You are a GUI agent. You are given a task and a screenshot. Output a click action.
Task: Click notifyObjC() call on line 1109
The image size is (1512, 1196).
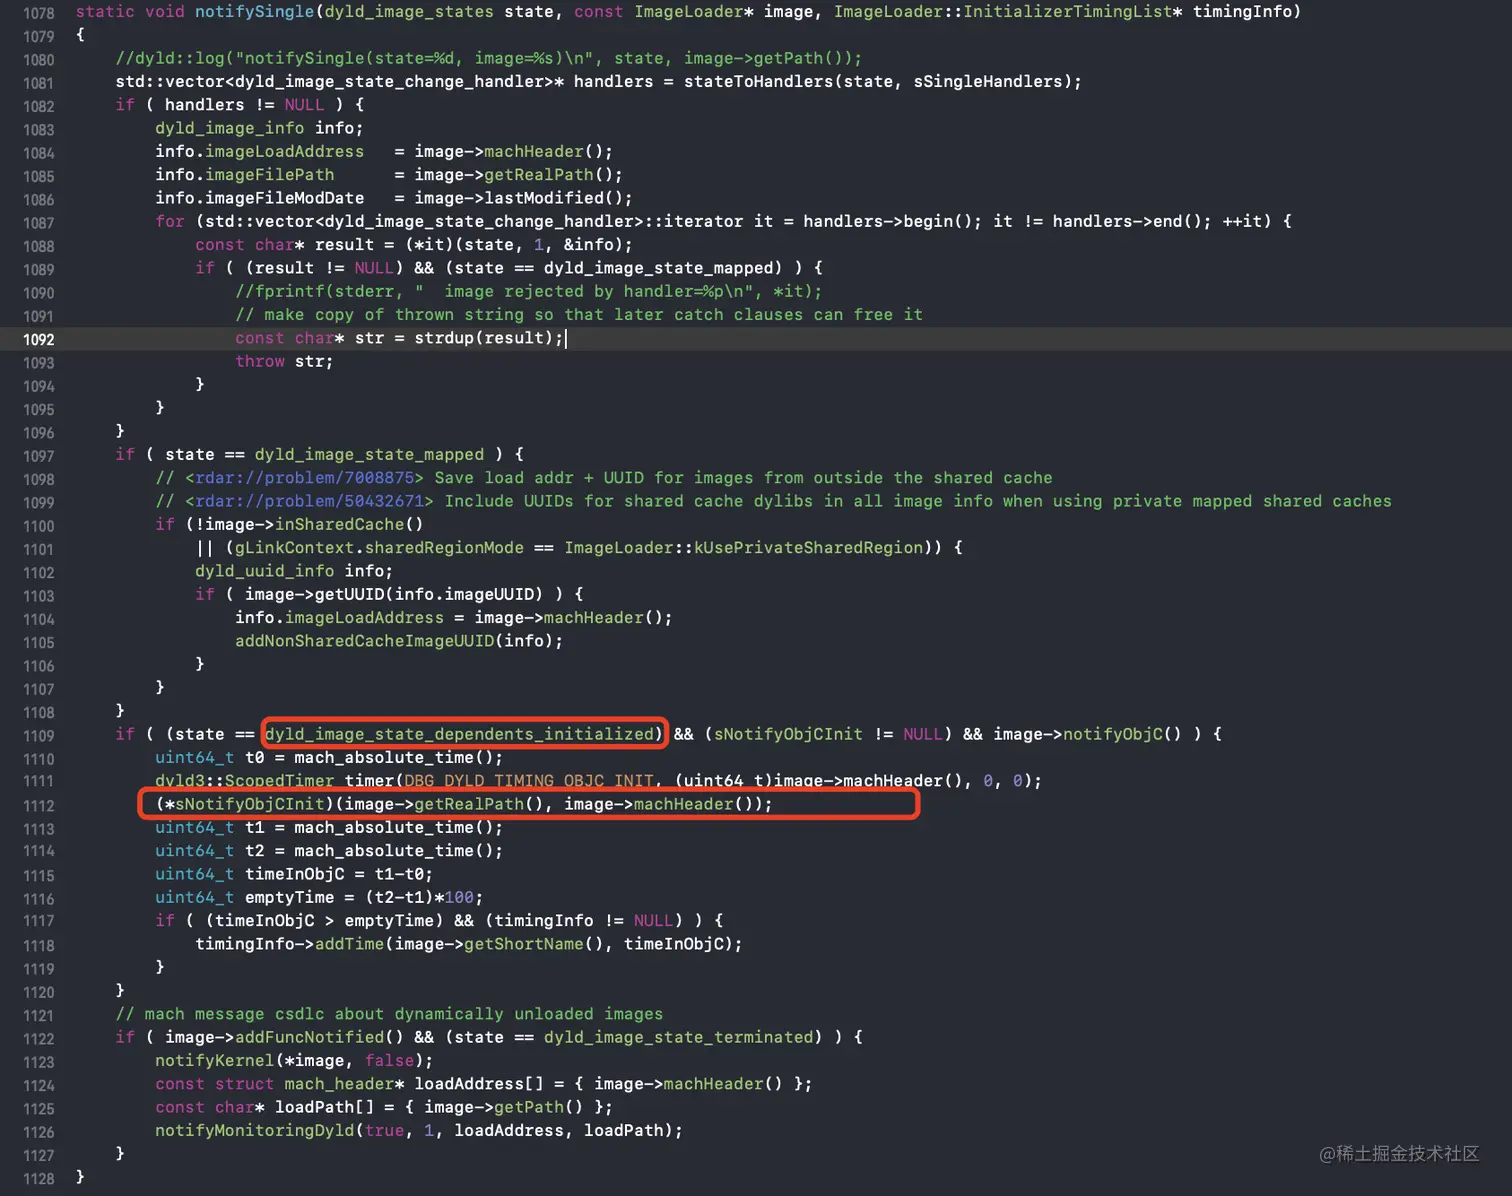tap(1122, 734)
